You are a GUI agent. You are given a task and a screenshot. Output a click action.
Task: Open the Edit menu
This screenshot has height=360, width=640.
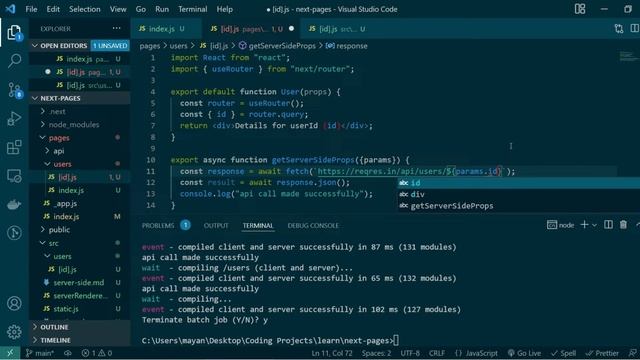pos(53,9)
